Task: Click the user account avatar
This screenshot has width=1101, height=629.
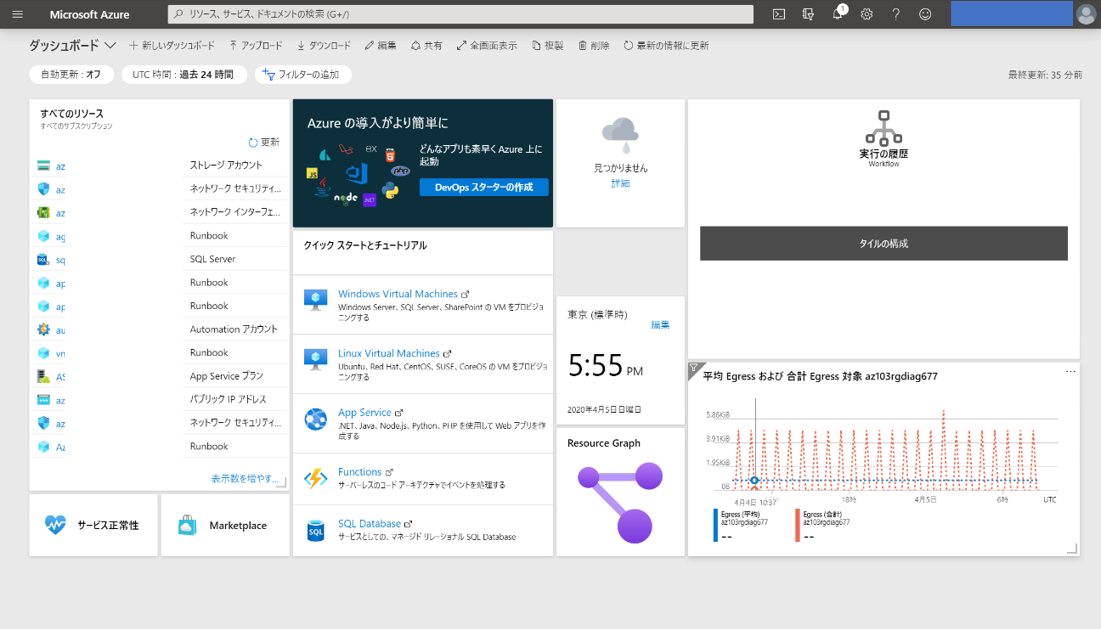Action: pyautogui.click(x=1086, y=14)
